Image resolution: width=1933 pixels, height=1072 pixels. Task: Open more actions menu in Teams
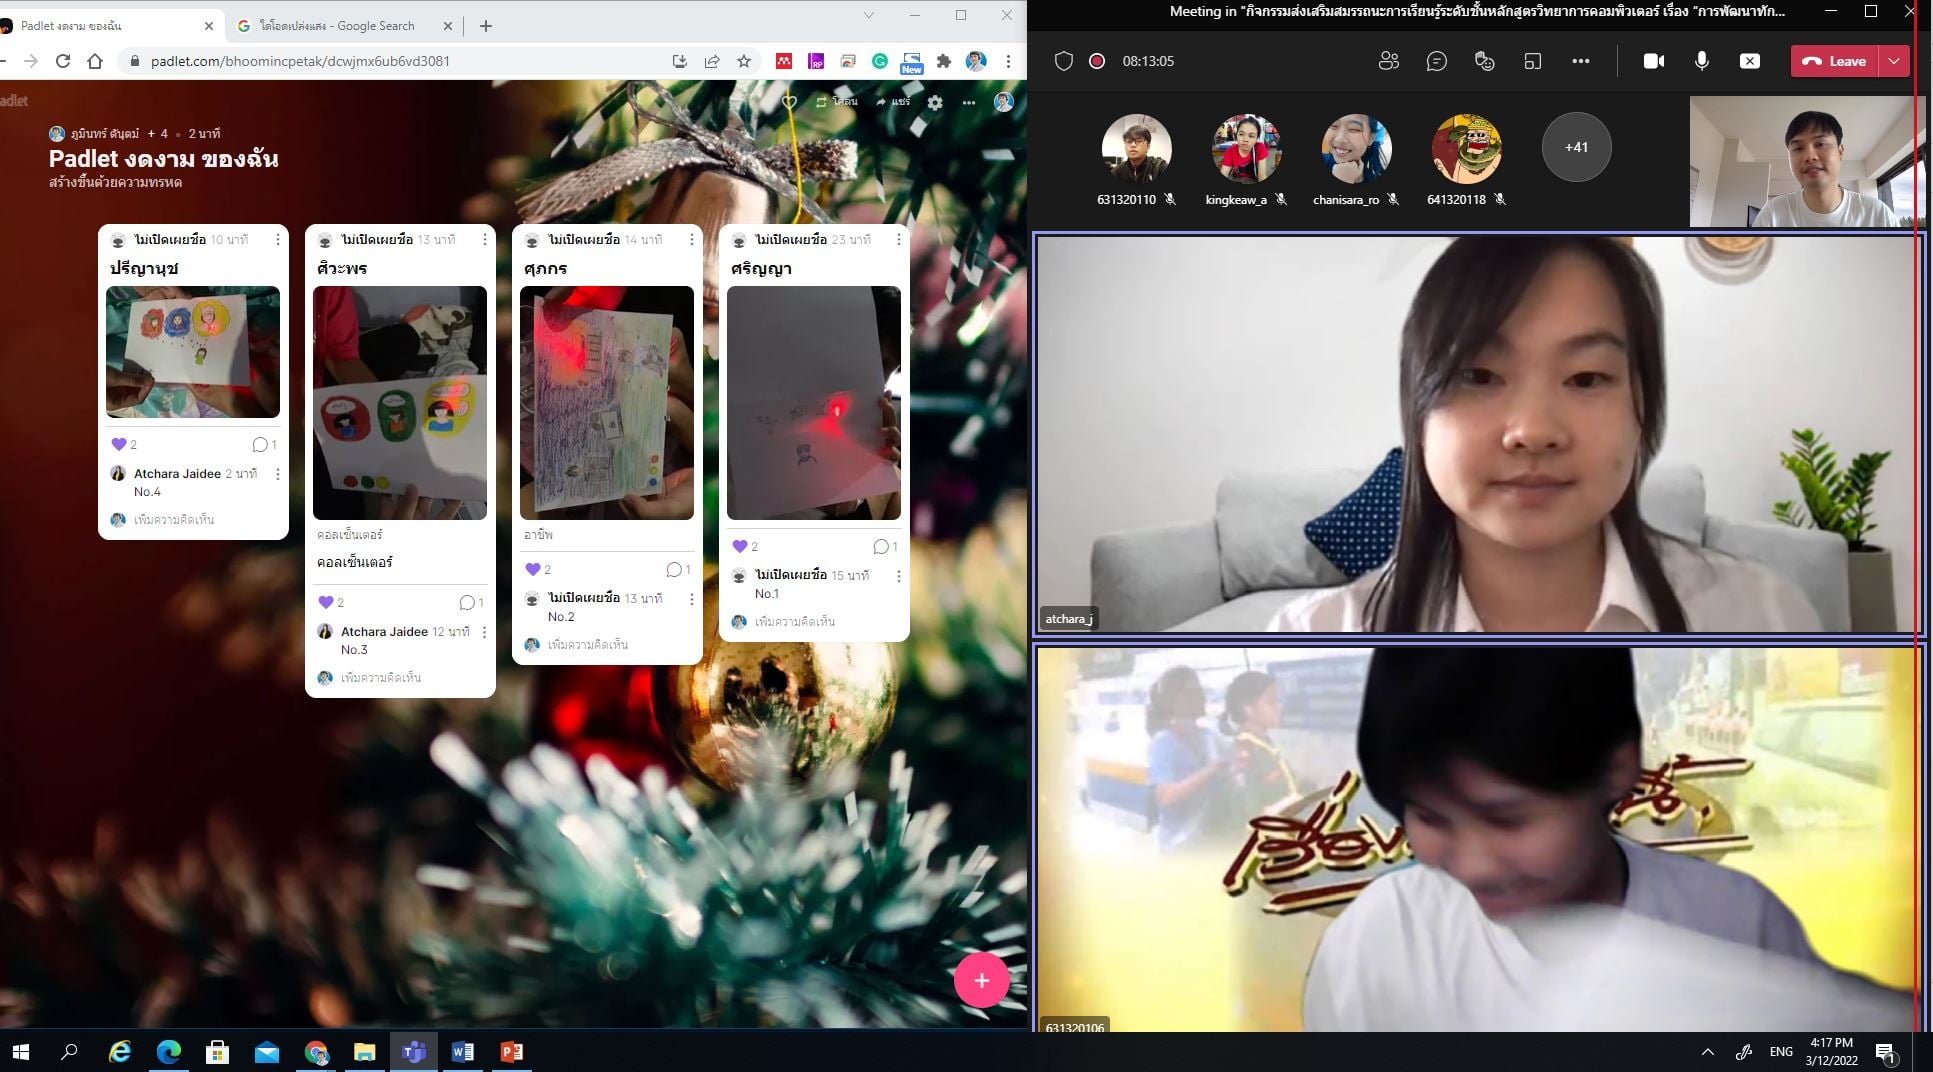1580,61
